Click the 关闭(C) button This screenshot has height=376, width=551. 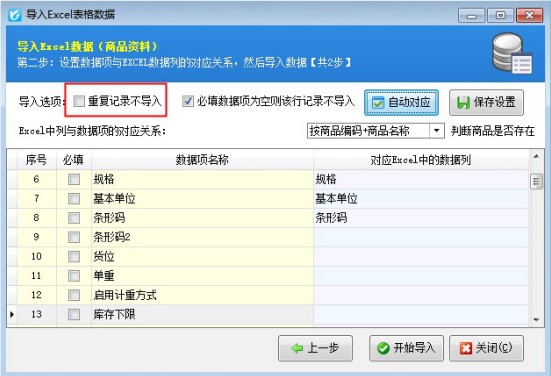(486, 348)
